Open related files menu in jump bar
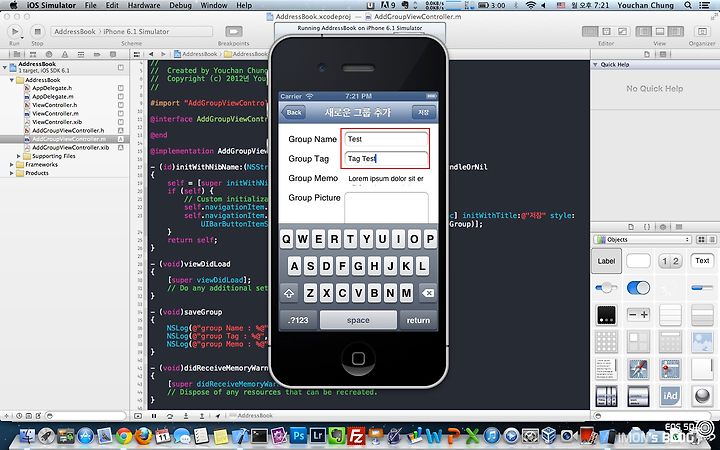The height and width of the screenshot is (450, 720). point(136,54)
